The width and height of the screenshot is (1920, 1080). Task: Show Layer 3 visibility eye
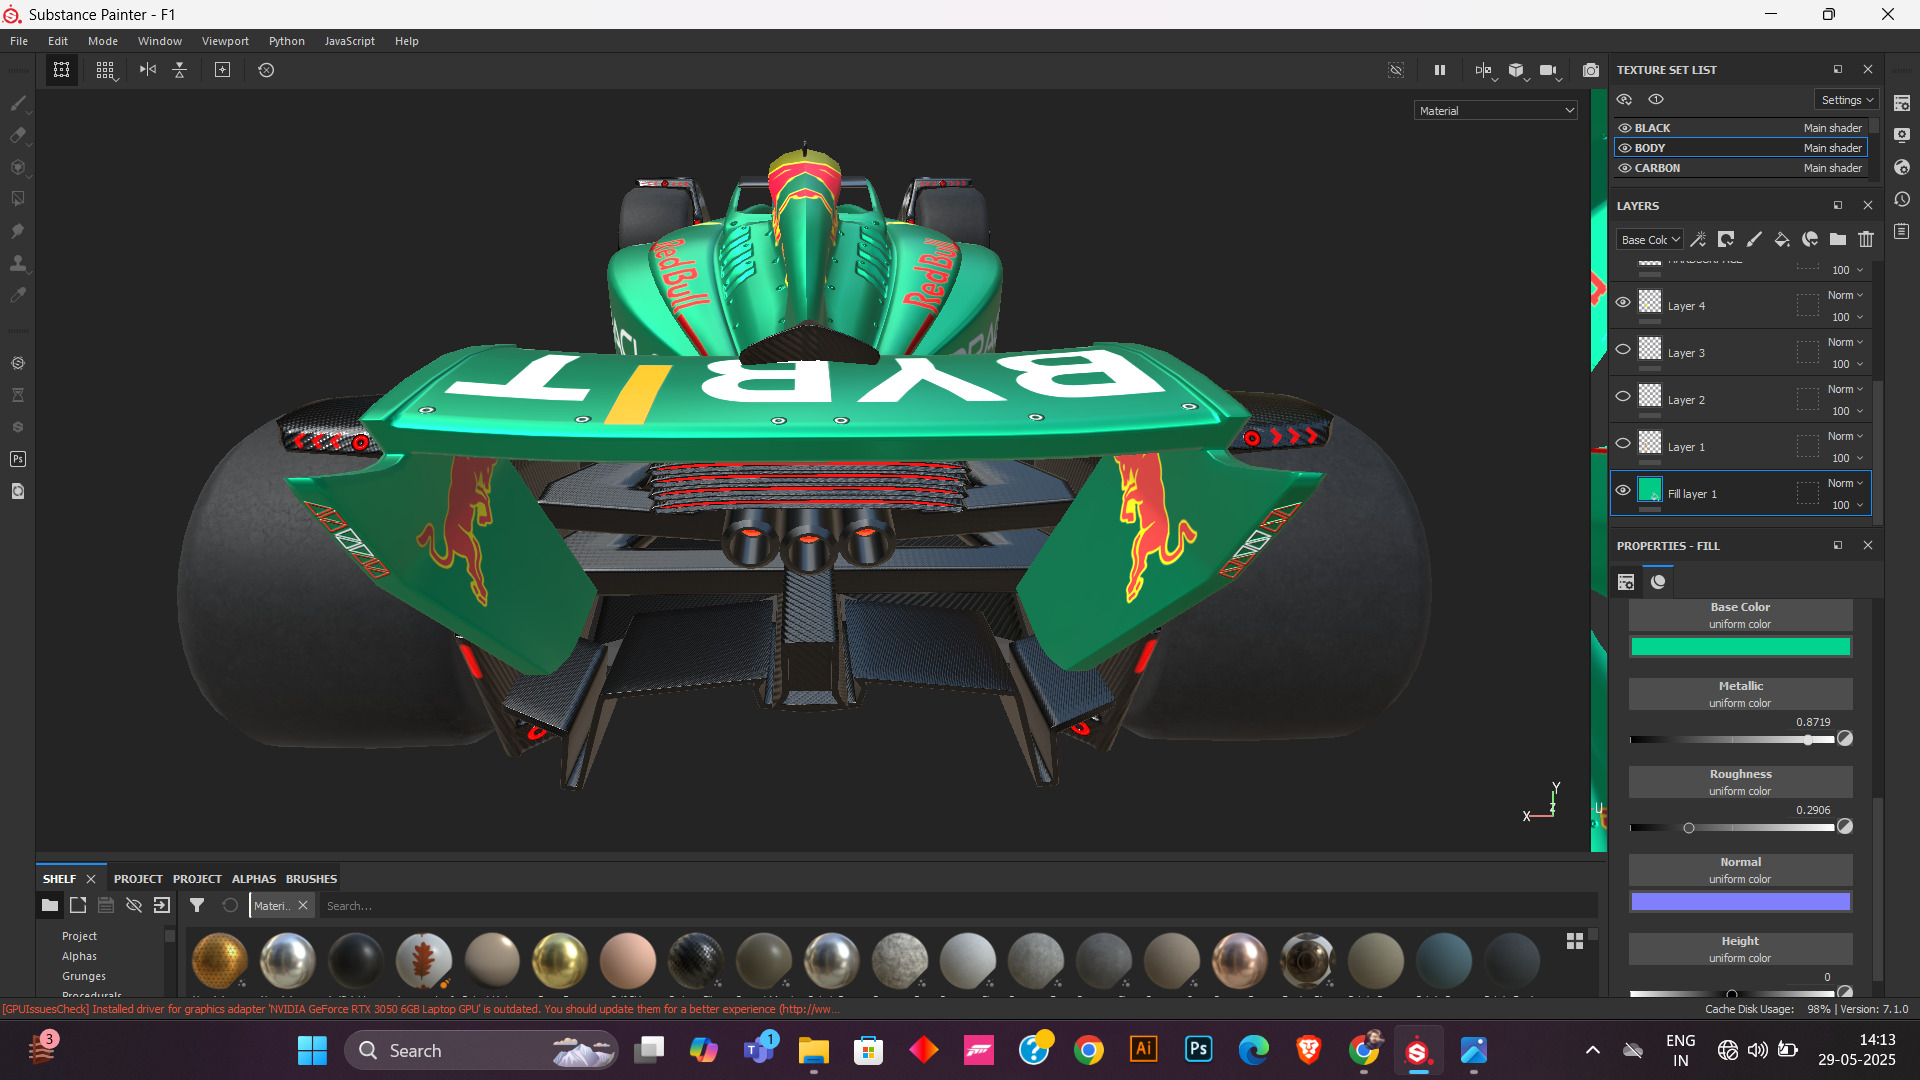click(x=1623, y=349)
